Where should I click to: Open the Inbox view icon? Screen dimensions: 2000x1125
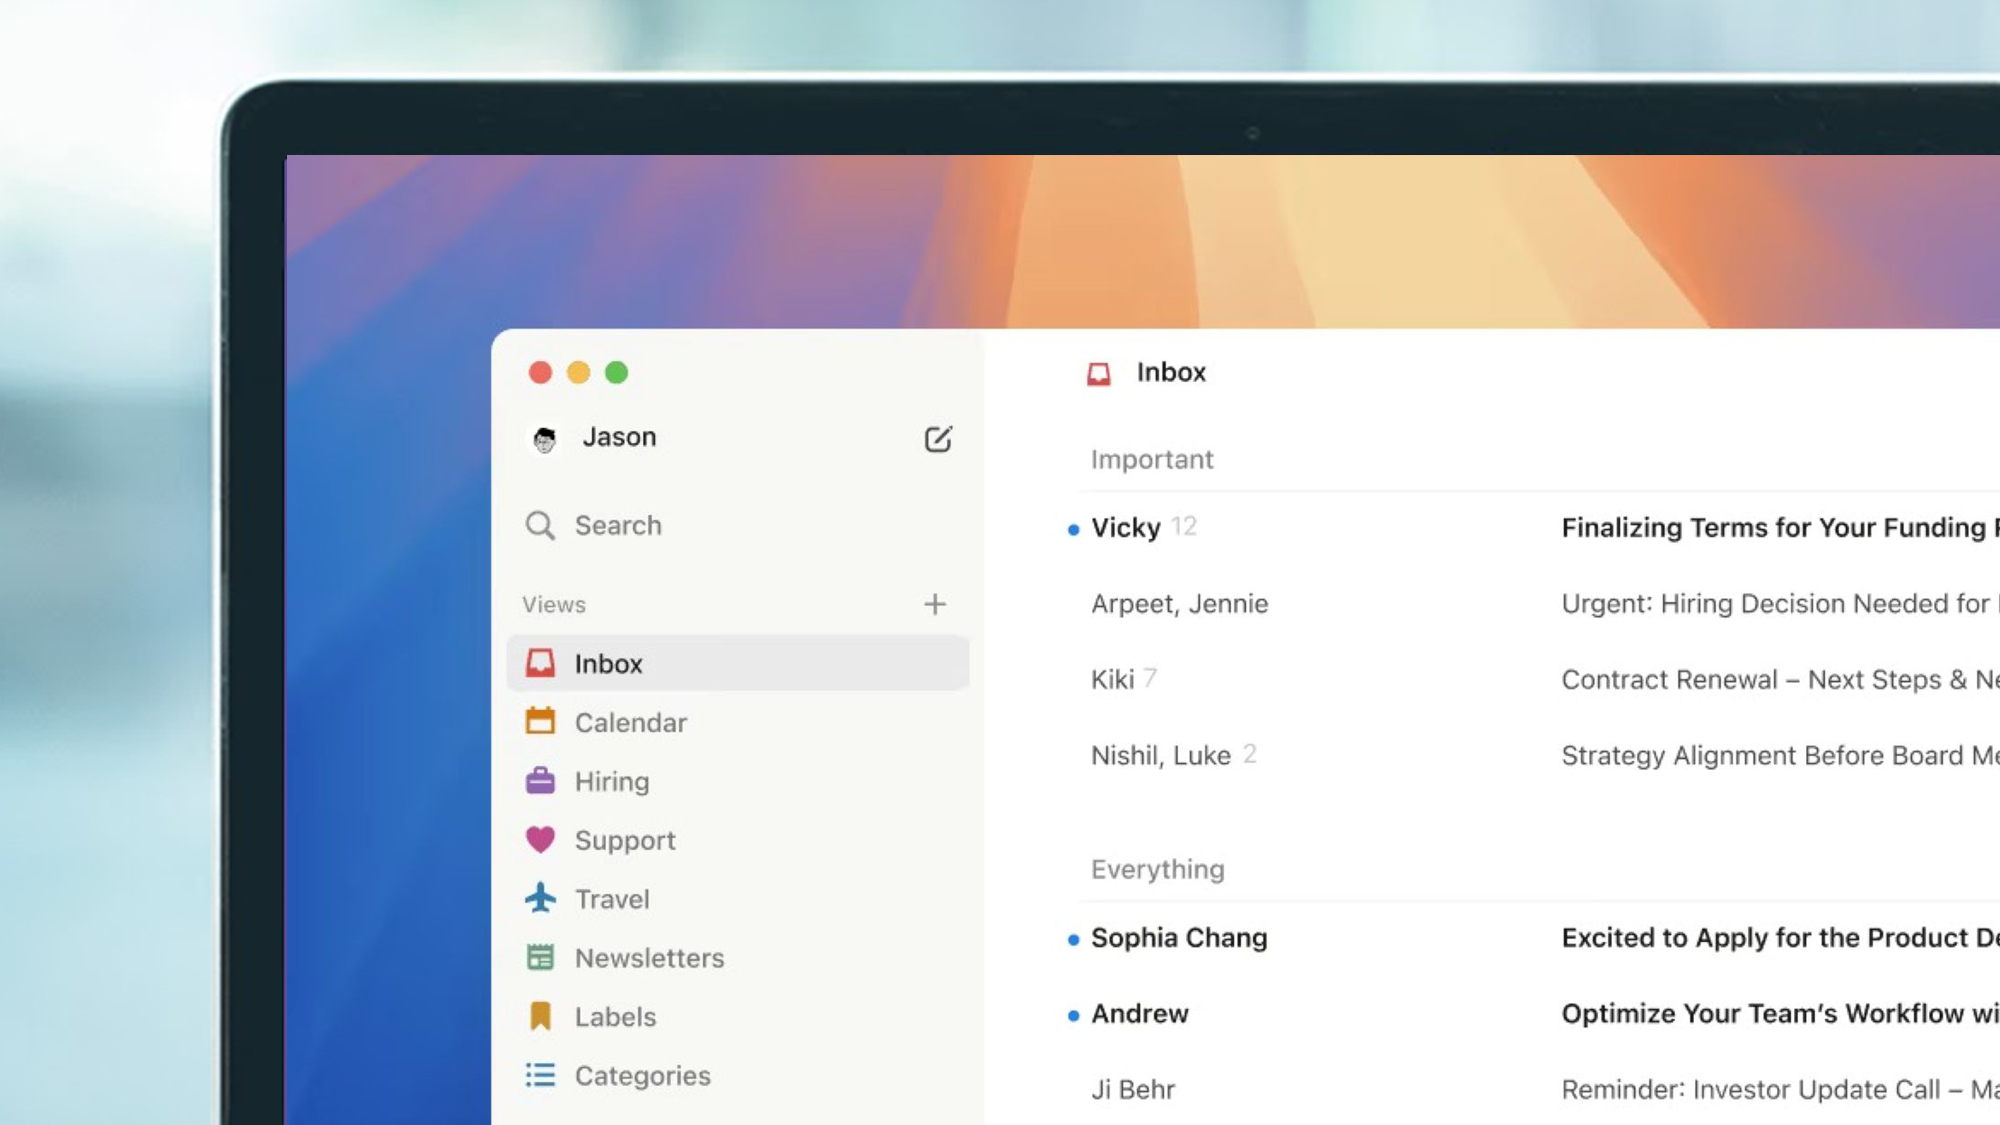click(540, 663)
